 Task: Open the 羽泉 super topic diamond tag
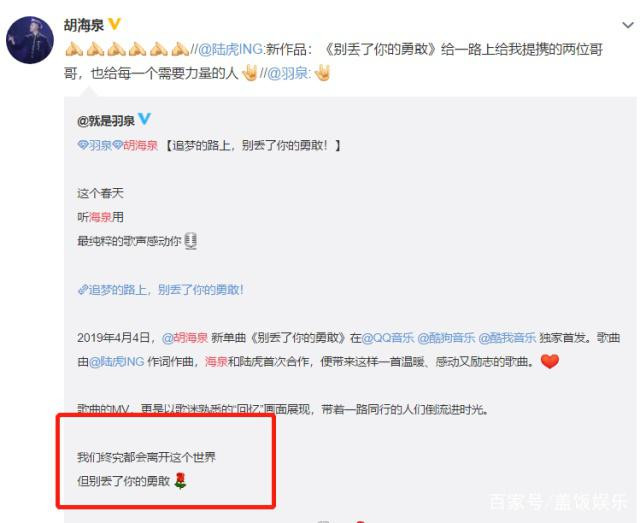click(x=95, y=145)
